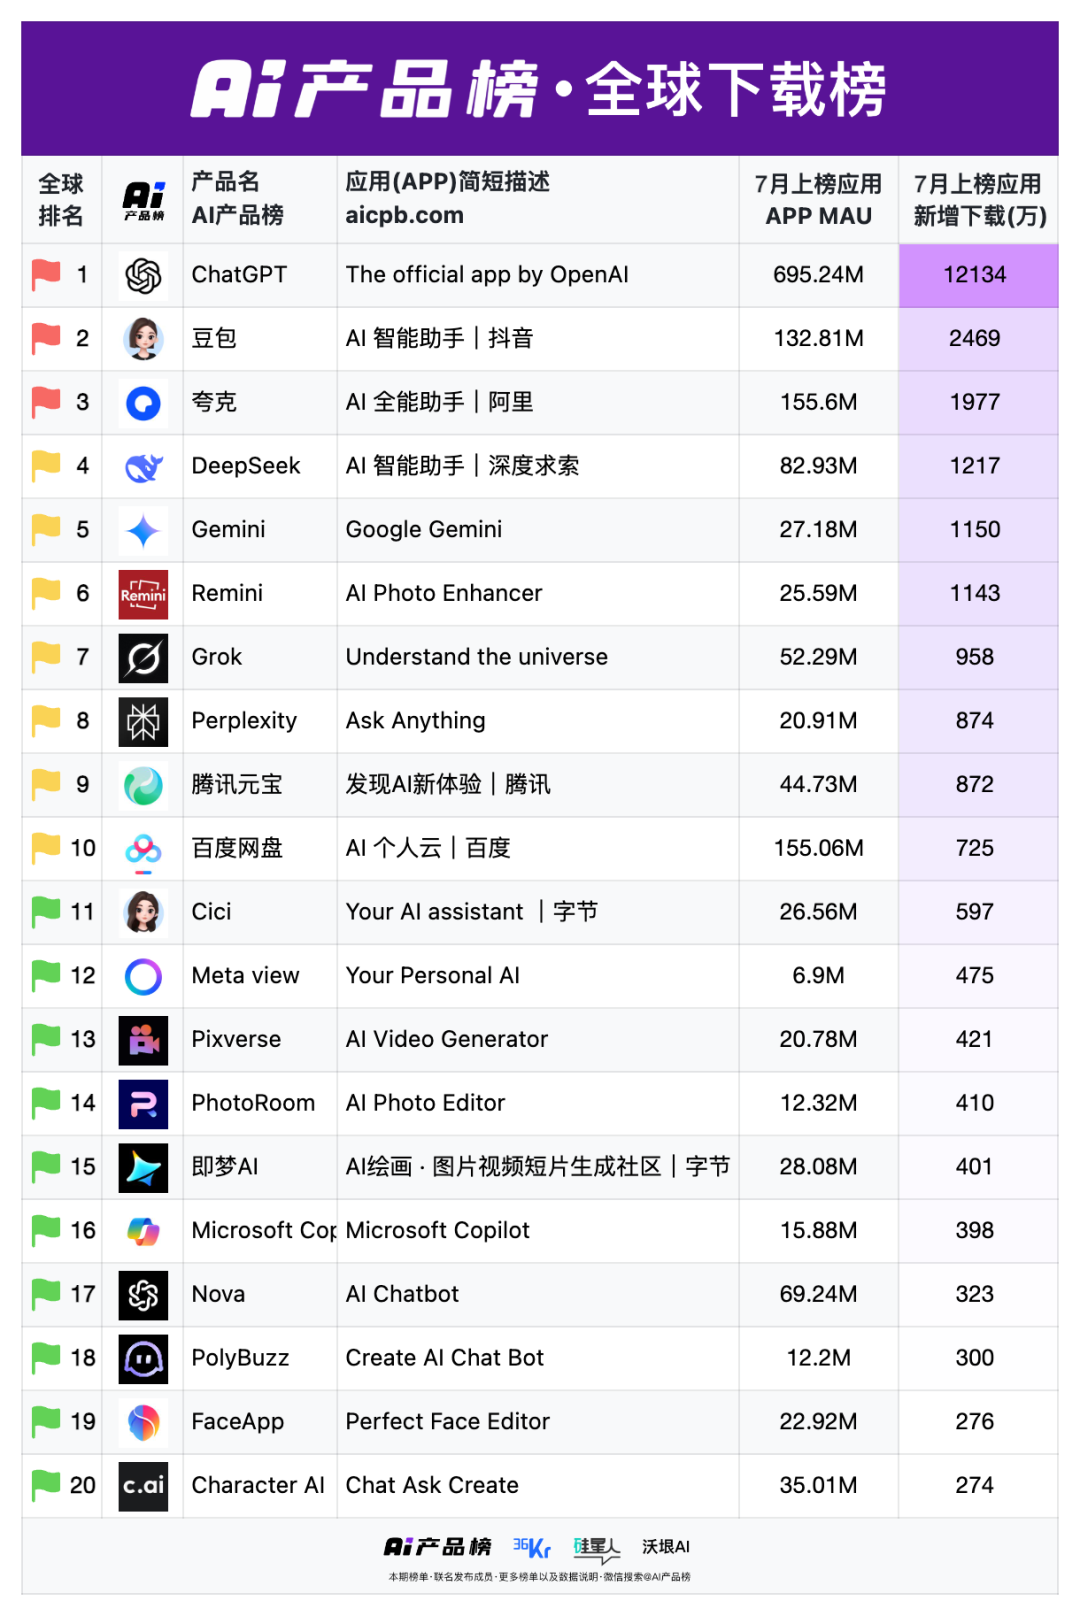
Task: Click the PolyBuzz app icon
Action: pyautogui.click(x=143, y=1359)
